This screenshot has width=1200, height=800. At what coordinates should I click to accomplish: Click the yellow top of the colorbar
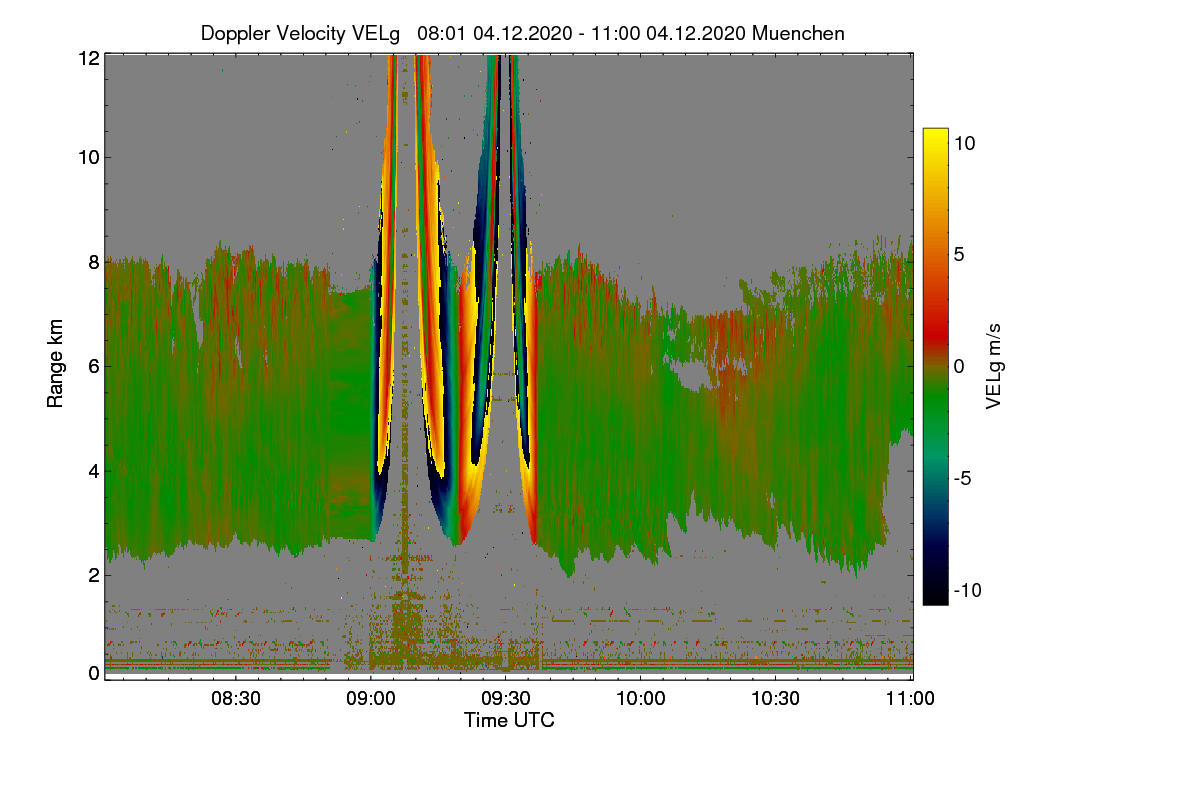[x=935, y=135]
